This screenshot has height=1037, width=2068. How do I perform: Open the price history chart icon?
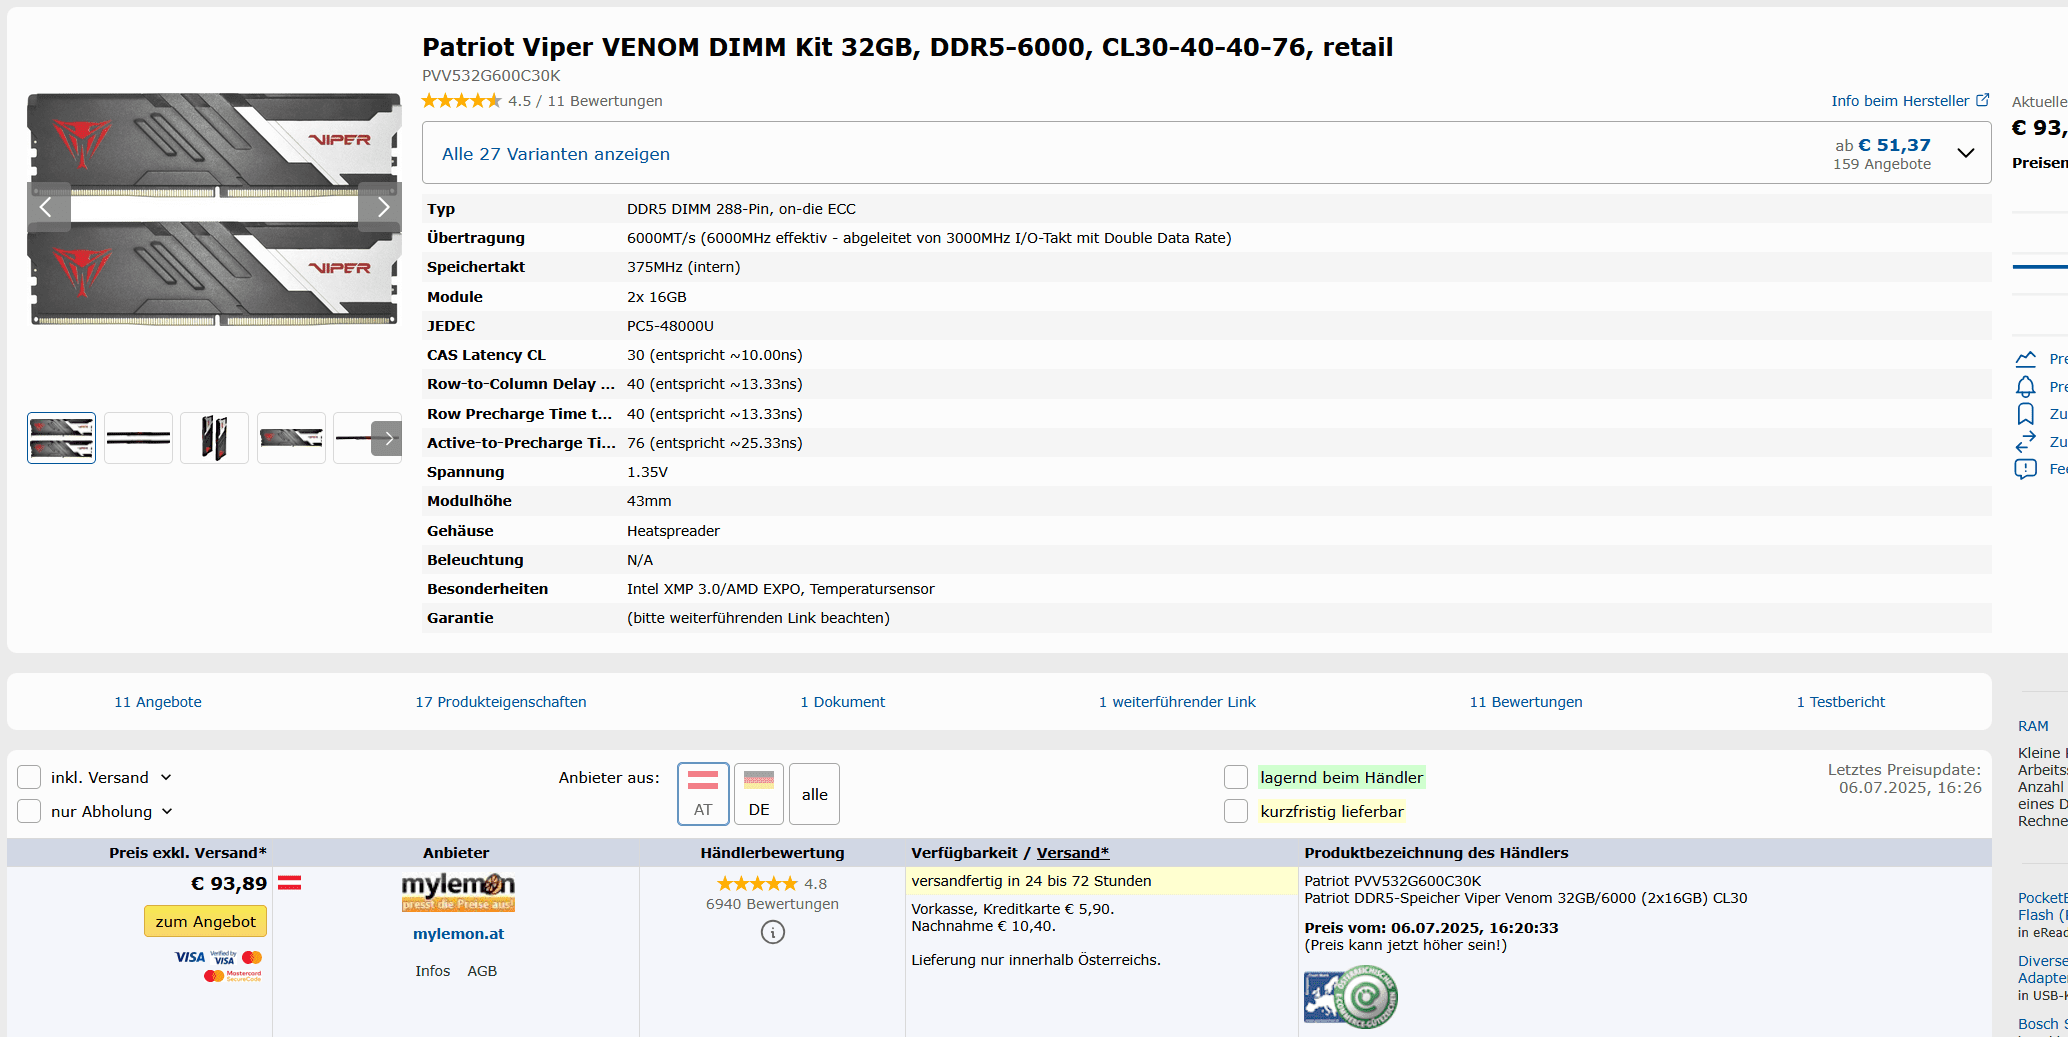(2026, 359)
